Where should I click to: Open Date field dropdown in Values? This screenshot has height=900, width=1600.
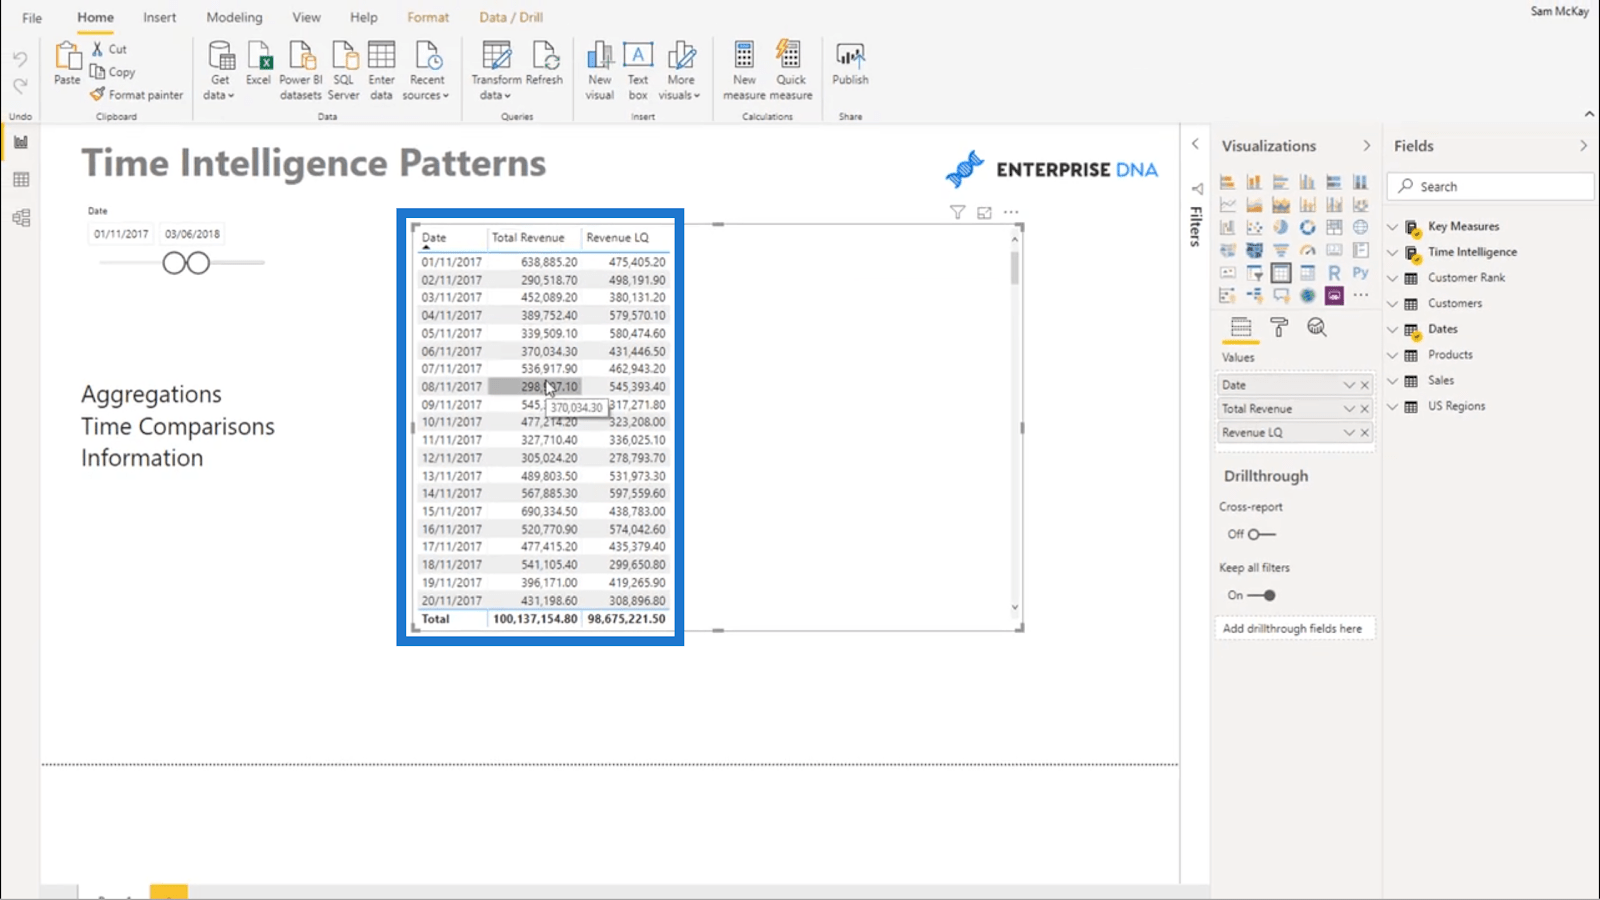pyautogui.click(x=1349, y=385)
